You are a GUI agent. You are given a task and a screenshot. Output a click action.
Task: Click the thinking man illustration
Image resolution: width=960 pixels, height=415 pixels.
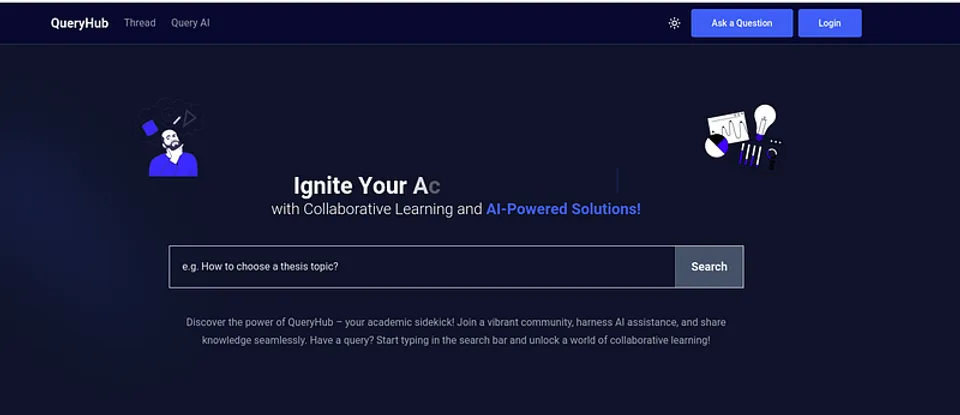pos(171,138)
